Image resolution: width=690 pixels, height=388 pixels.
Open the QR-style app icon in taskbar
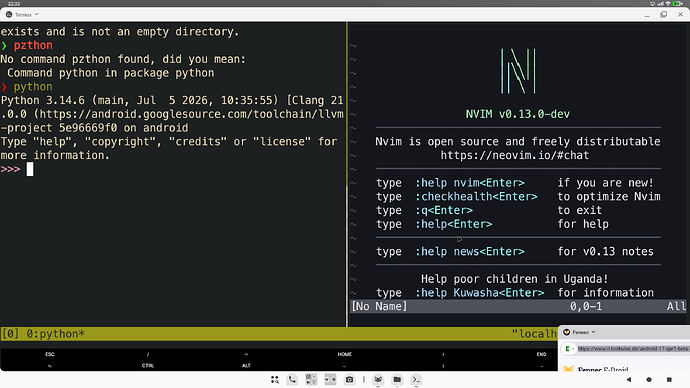pos(311,380)
